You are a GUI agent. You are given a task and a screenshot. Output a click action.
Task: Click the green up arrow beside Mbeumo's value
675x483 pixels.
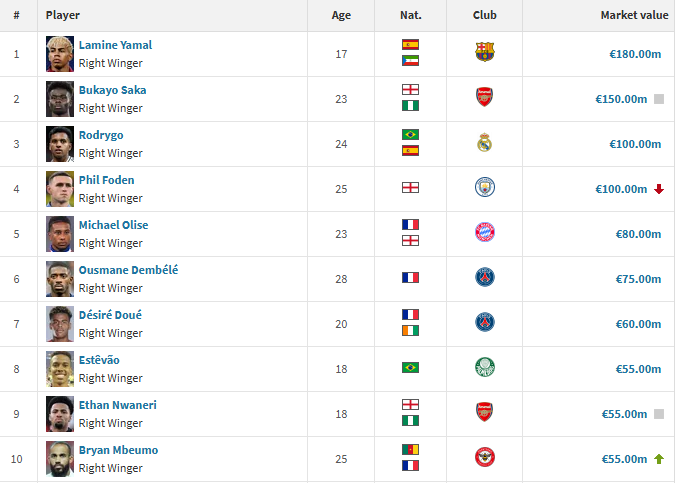pyautogui.click(x=659, y=459)
